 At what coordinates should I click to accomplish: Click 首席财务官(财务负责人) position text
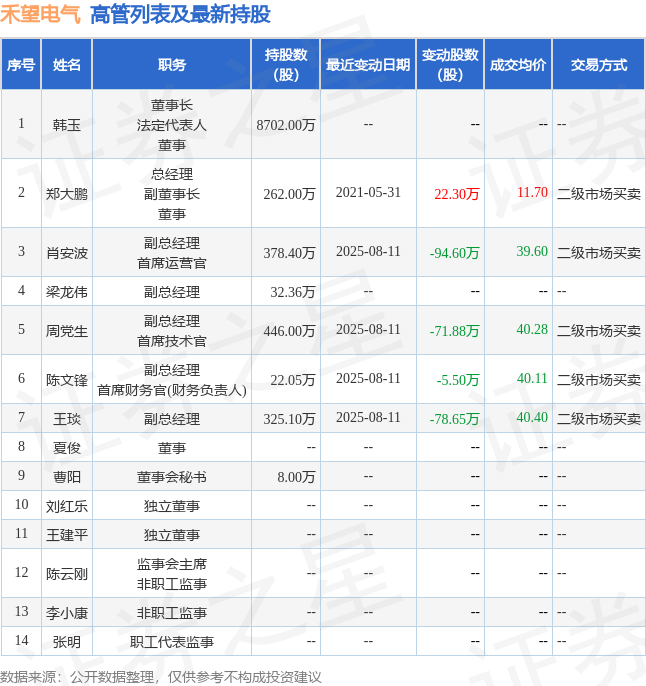pyautogui.click(x=171, y=390)
